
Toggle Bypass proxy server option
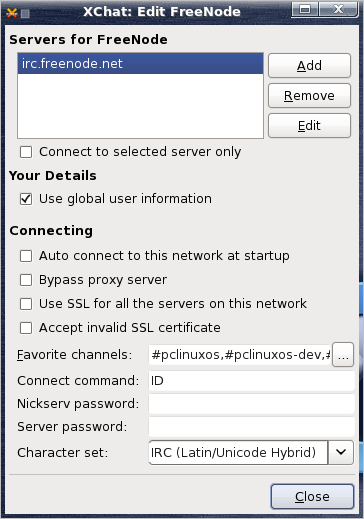tap(26, 280)
